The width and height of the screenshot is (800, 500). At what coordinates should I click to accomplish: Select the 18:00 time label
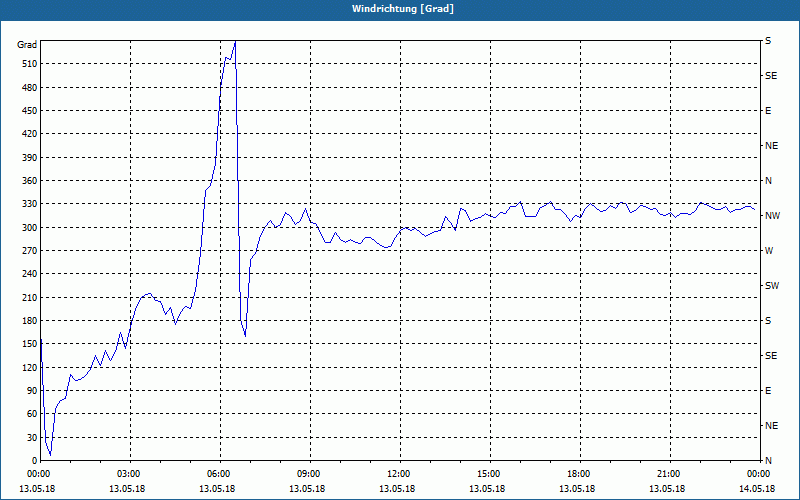(578, 473)
